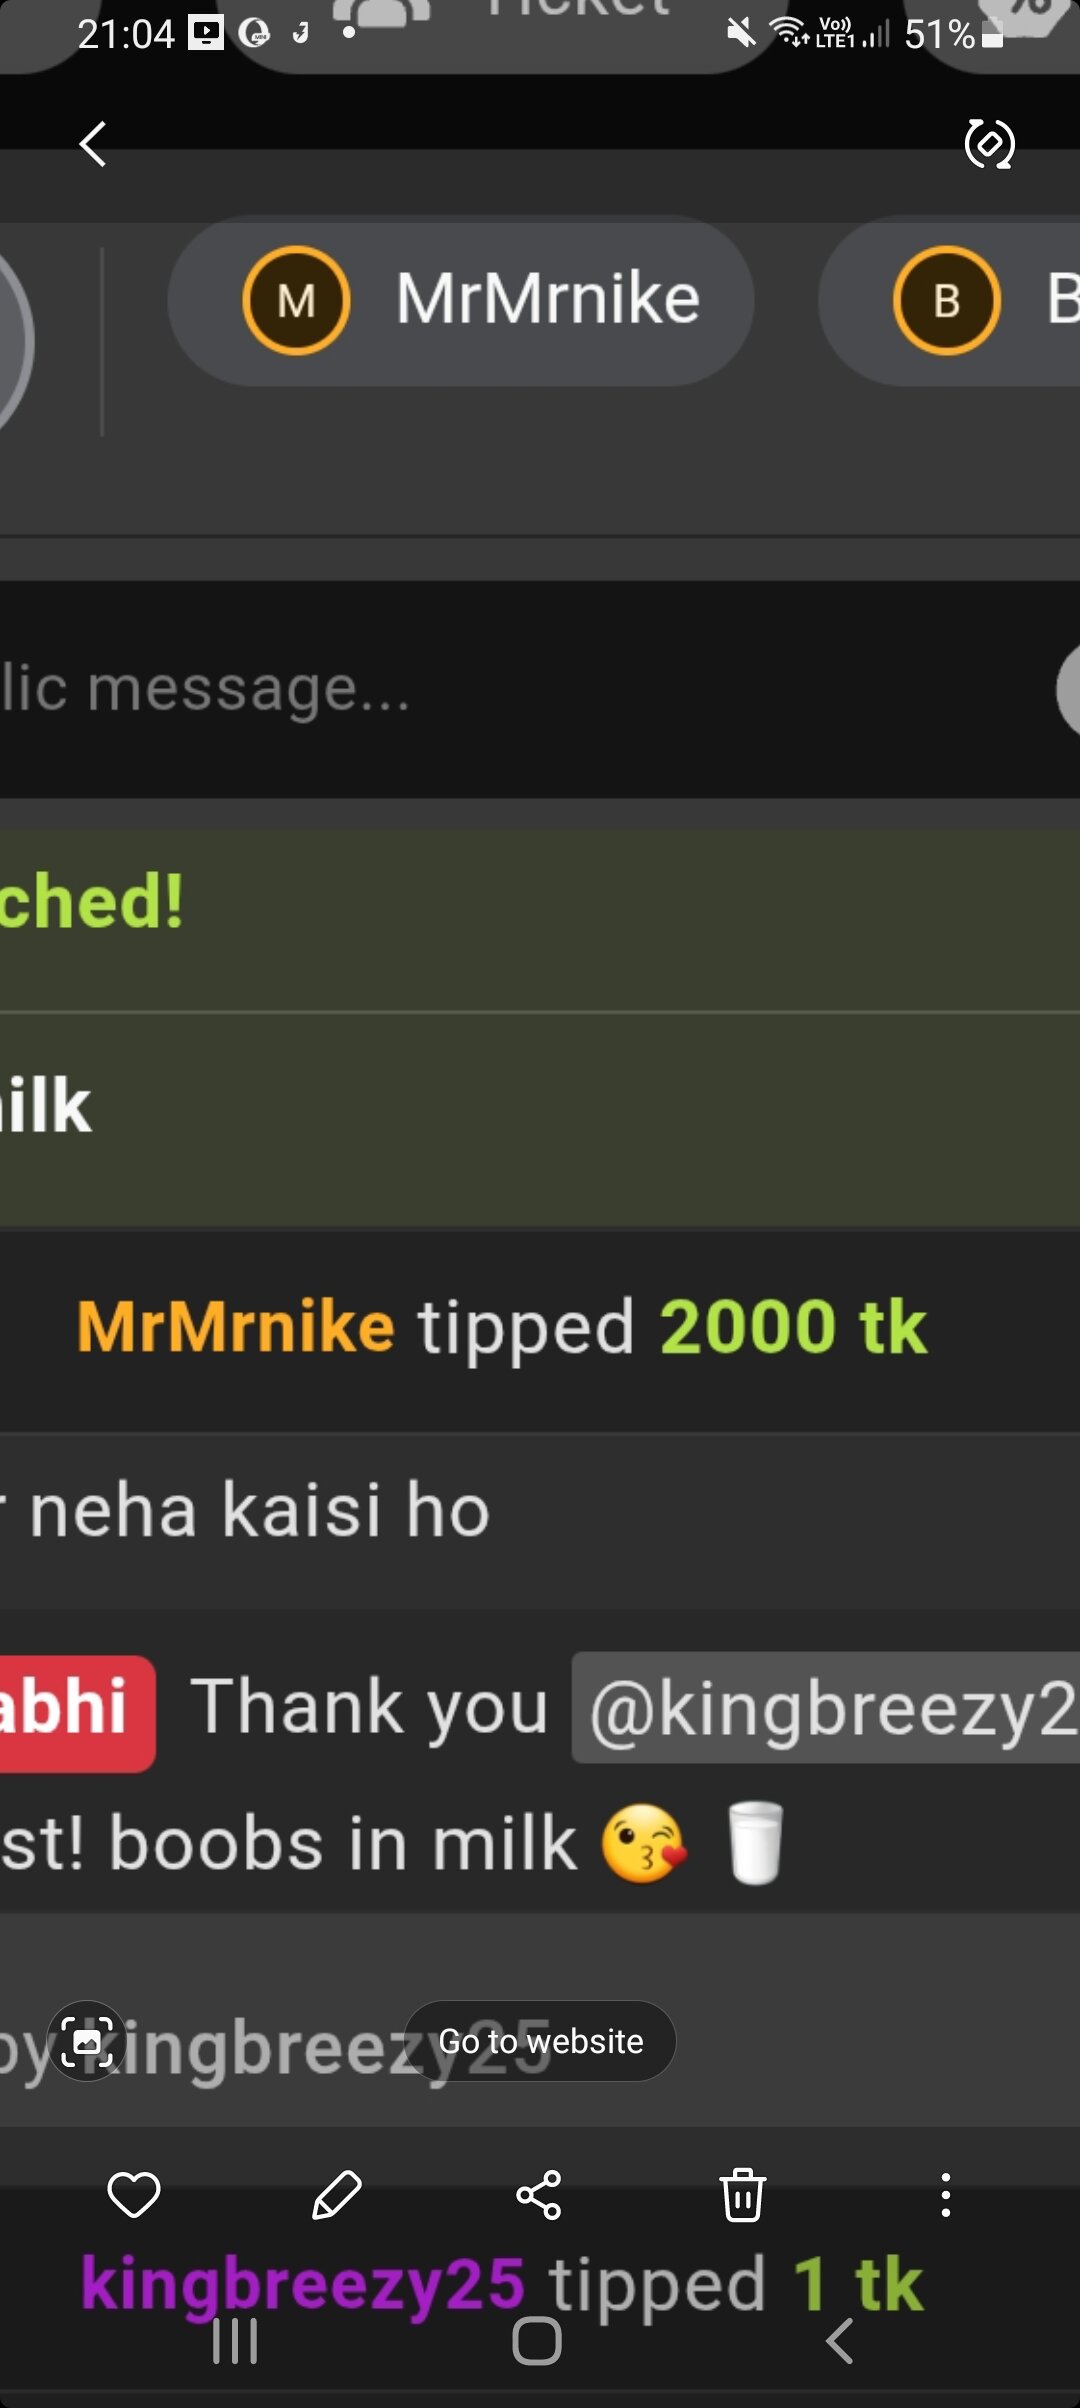1080x2408 pixels.
Task: Tap the Go to website button
Action: pyautogui.click(x=540, y=2041)
